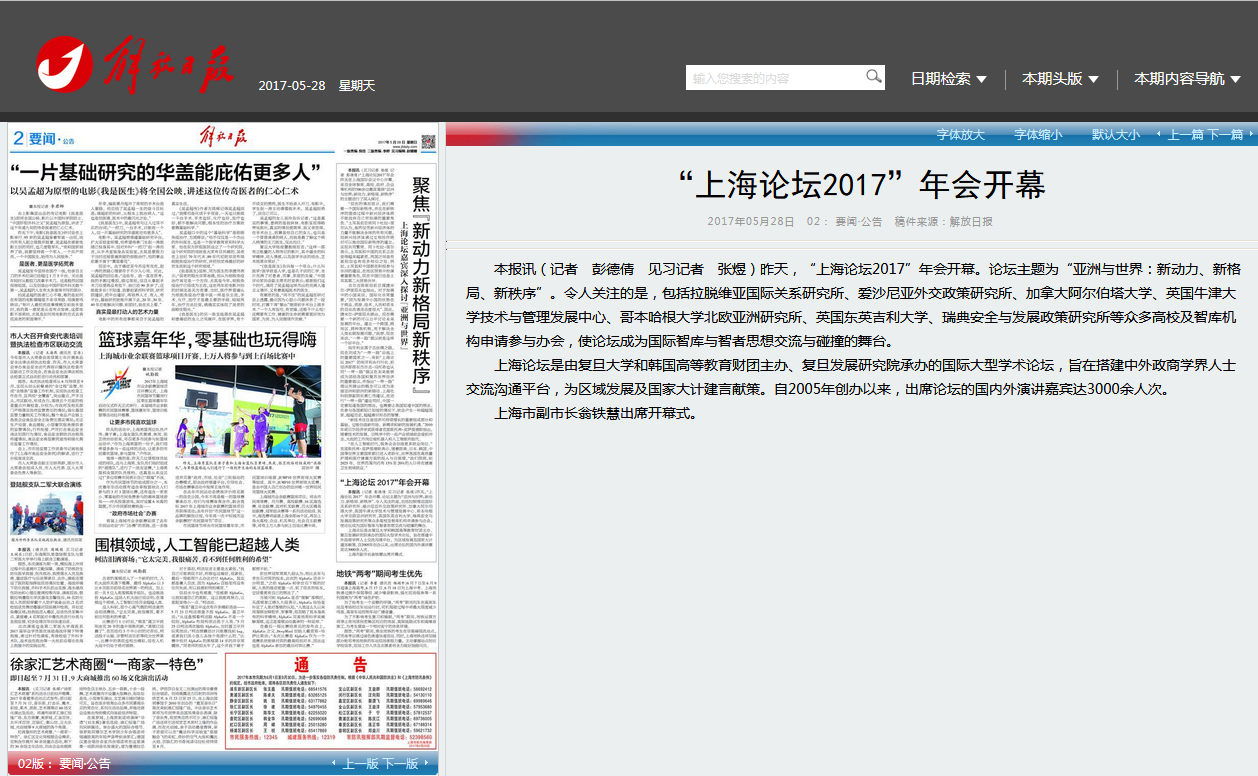The height and width of the screenshot is (776, 1258).
Task: Open the small "上海论坛2017"年会开幕 article on page
Action: coord(385,482)
